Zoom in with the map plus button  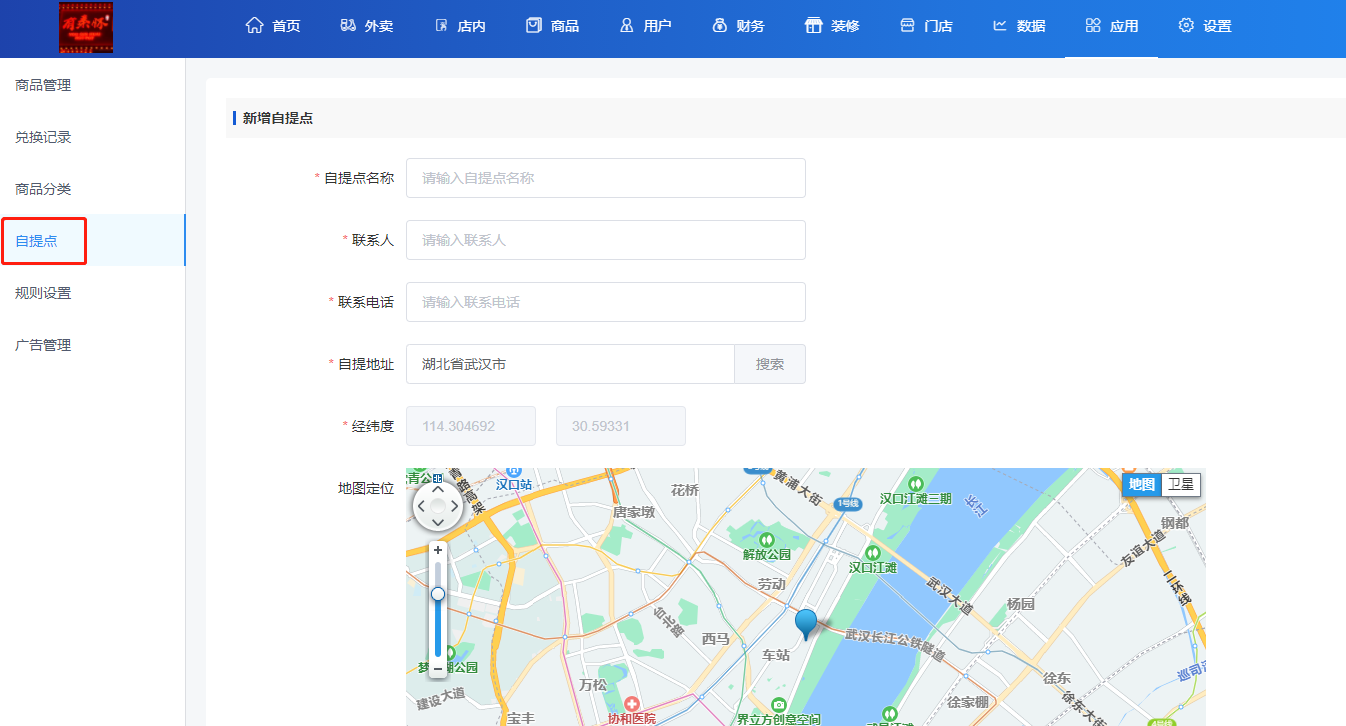[437, 550]
